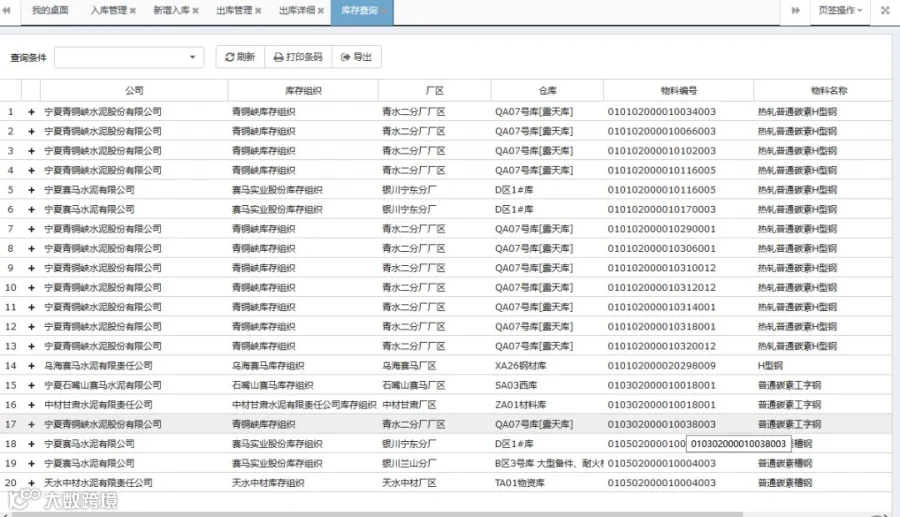Image resolution: width=900 pixels, height=517 pixels.
Task: Click the 打印条码 button
Action: (298, 57)
